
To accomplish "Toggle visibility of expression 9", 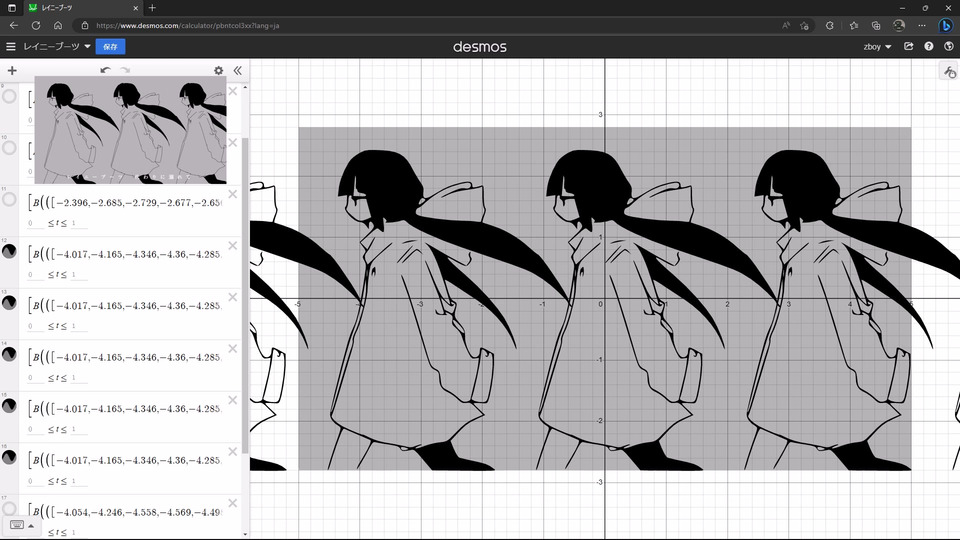I will pos(9,97).
